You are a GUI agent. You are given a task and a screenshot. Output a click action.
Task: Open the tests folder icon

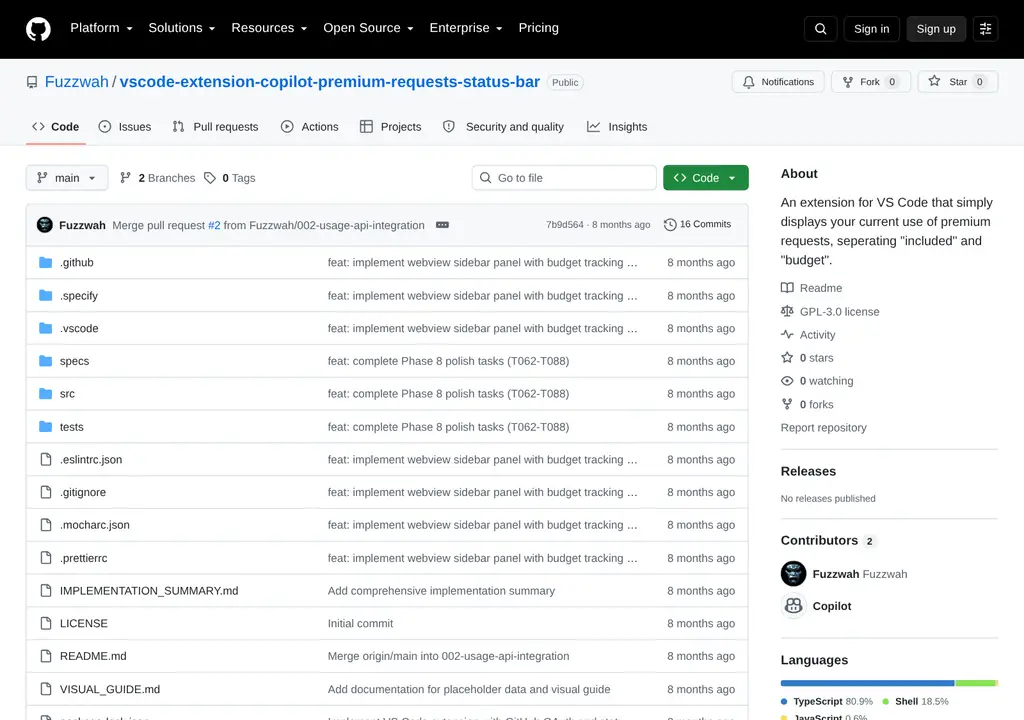pyautogui.click(x=46, y=427)
